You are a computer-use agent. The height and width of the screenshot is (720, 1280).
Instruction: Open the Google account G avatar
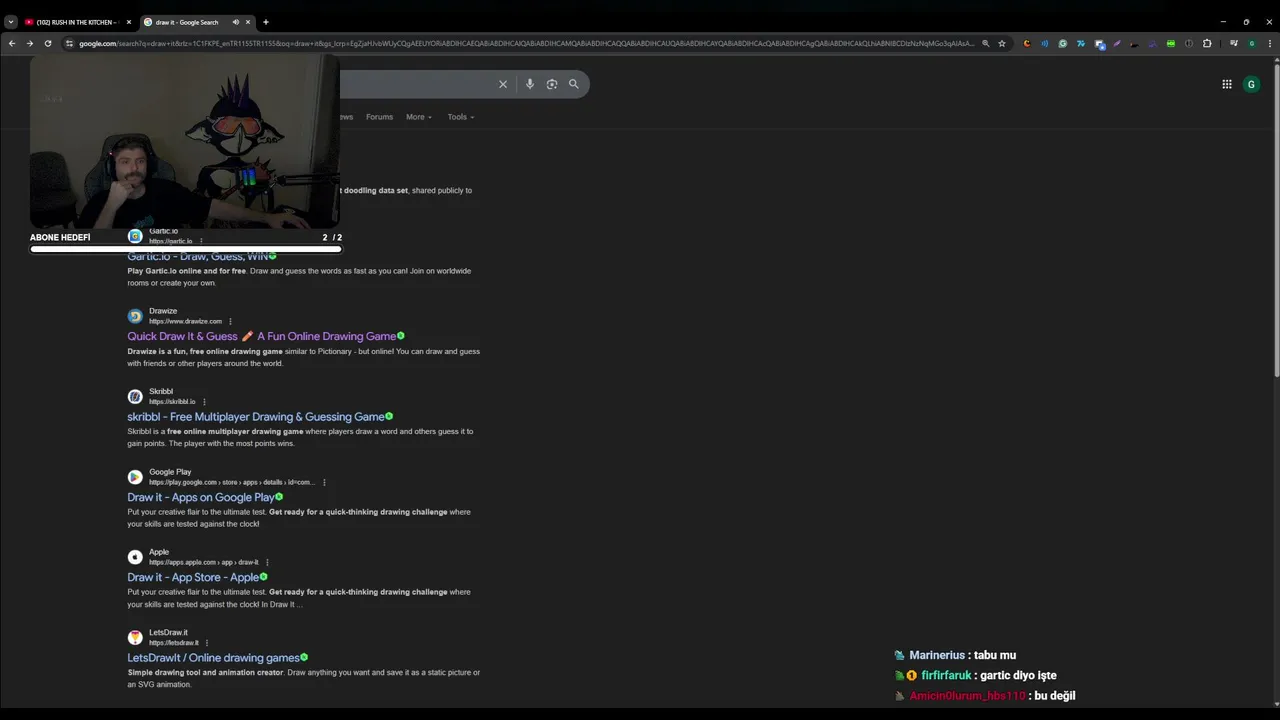(1251, 84)
